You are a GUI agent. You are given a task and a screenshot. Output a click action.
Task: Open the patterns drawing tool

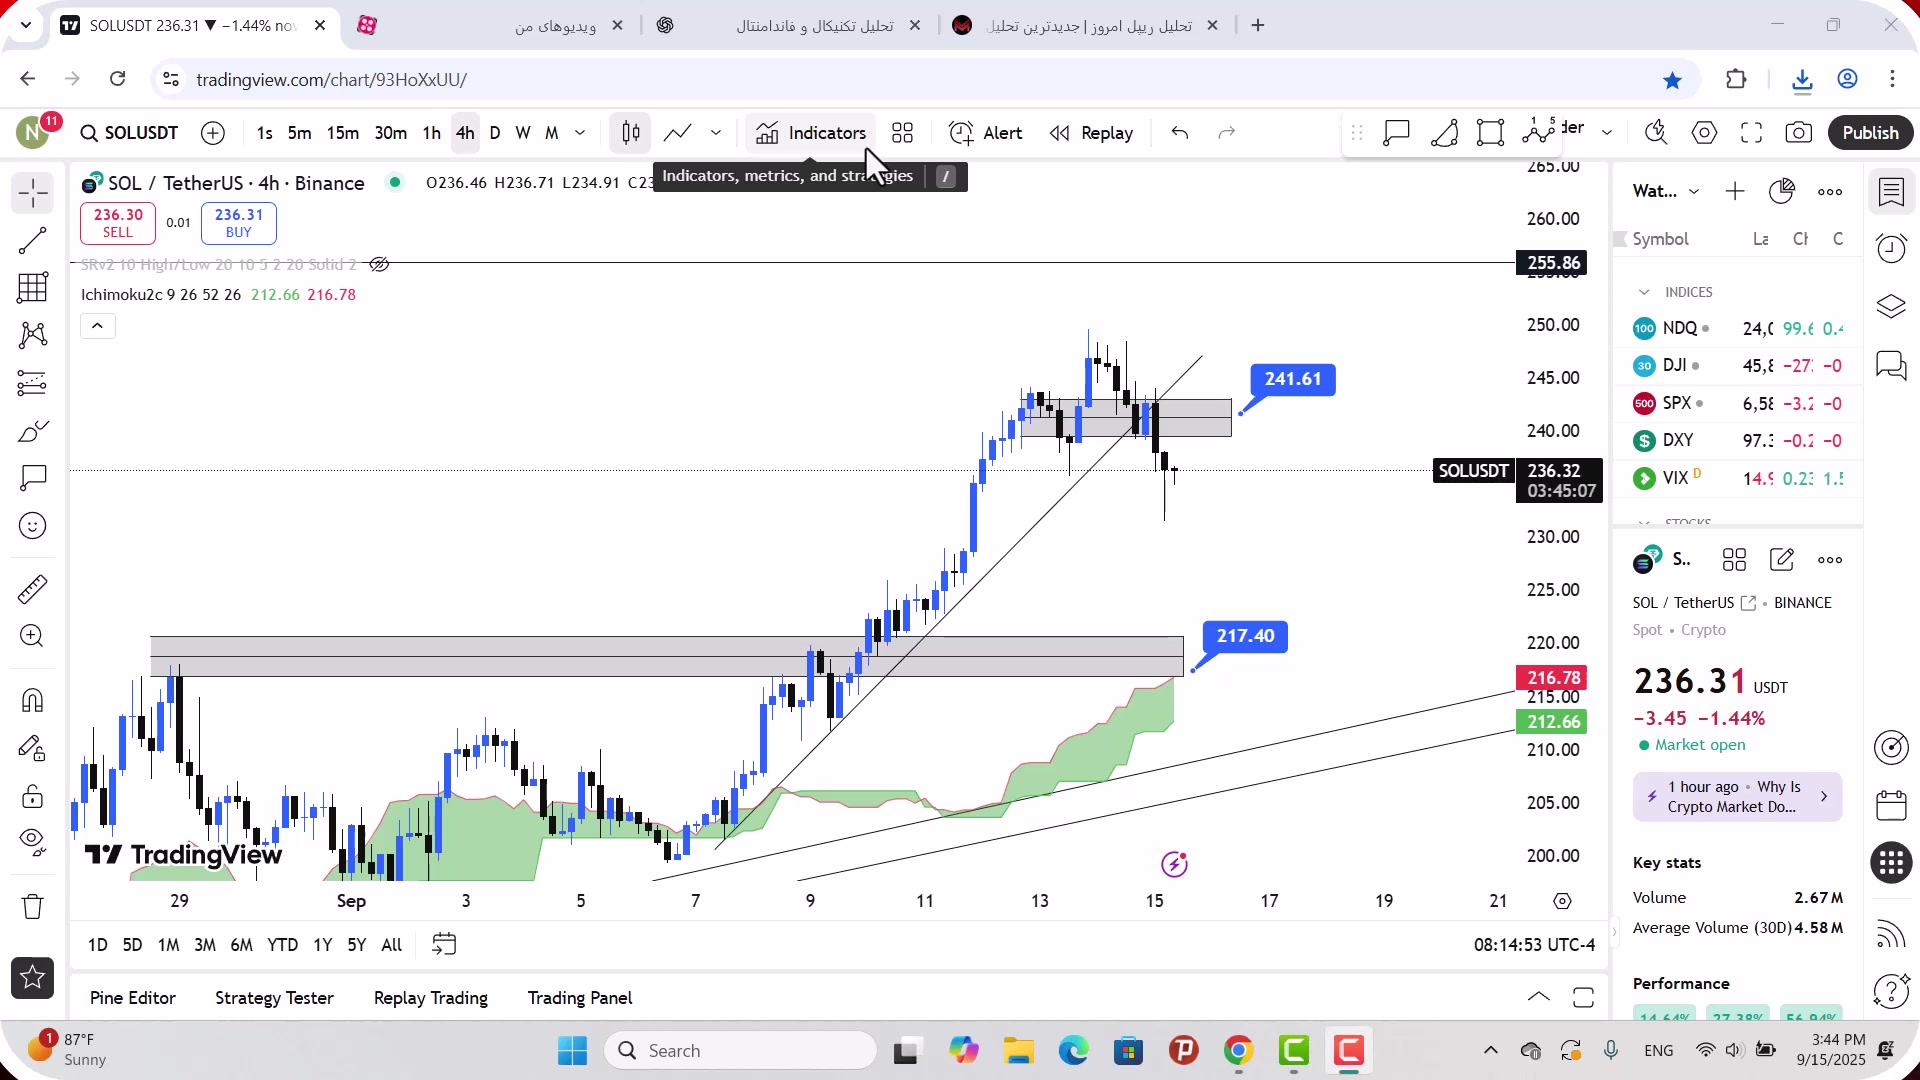[32, 335]
